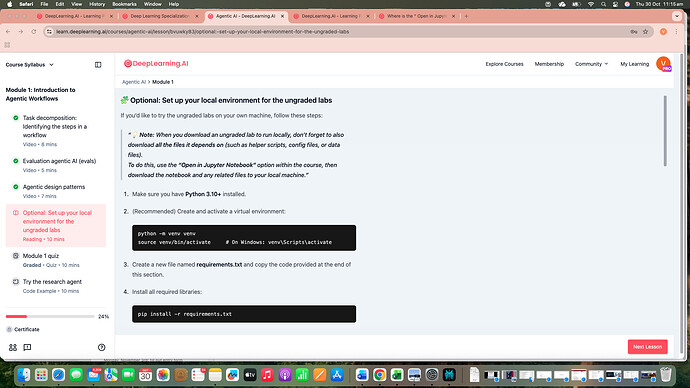The height and width of the screenshot is (388, 690).
Task: Open Google Chrome from the dock
Action: [379, 375]
